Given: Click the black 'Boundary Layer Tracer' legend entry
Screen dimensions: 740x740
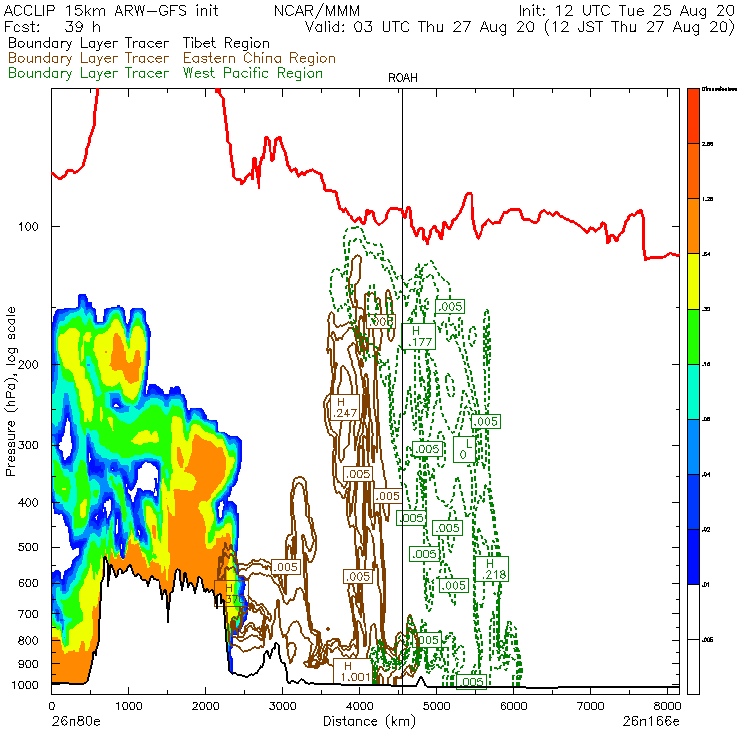Looking at the screenshot, I should [x=88, y=43].
